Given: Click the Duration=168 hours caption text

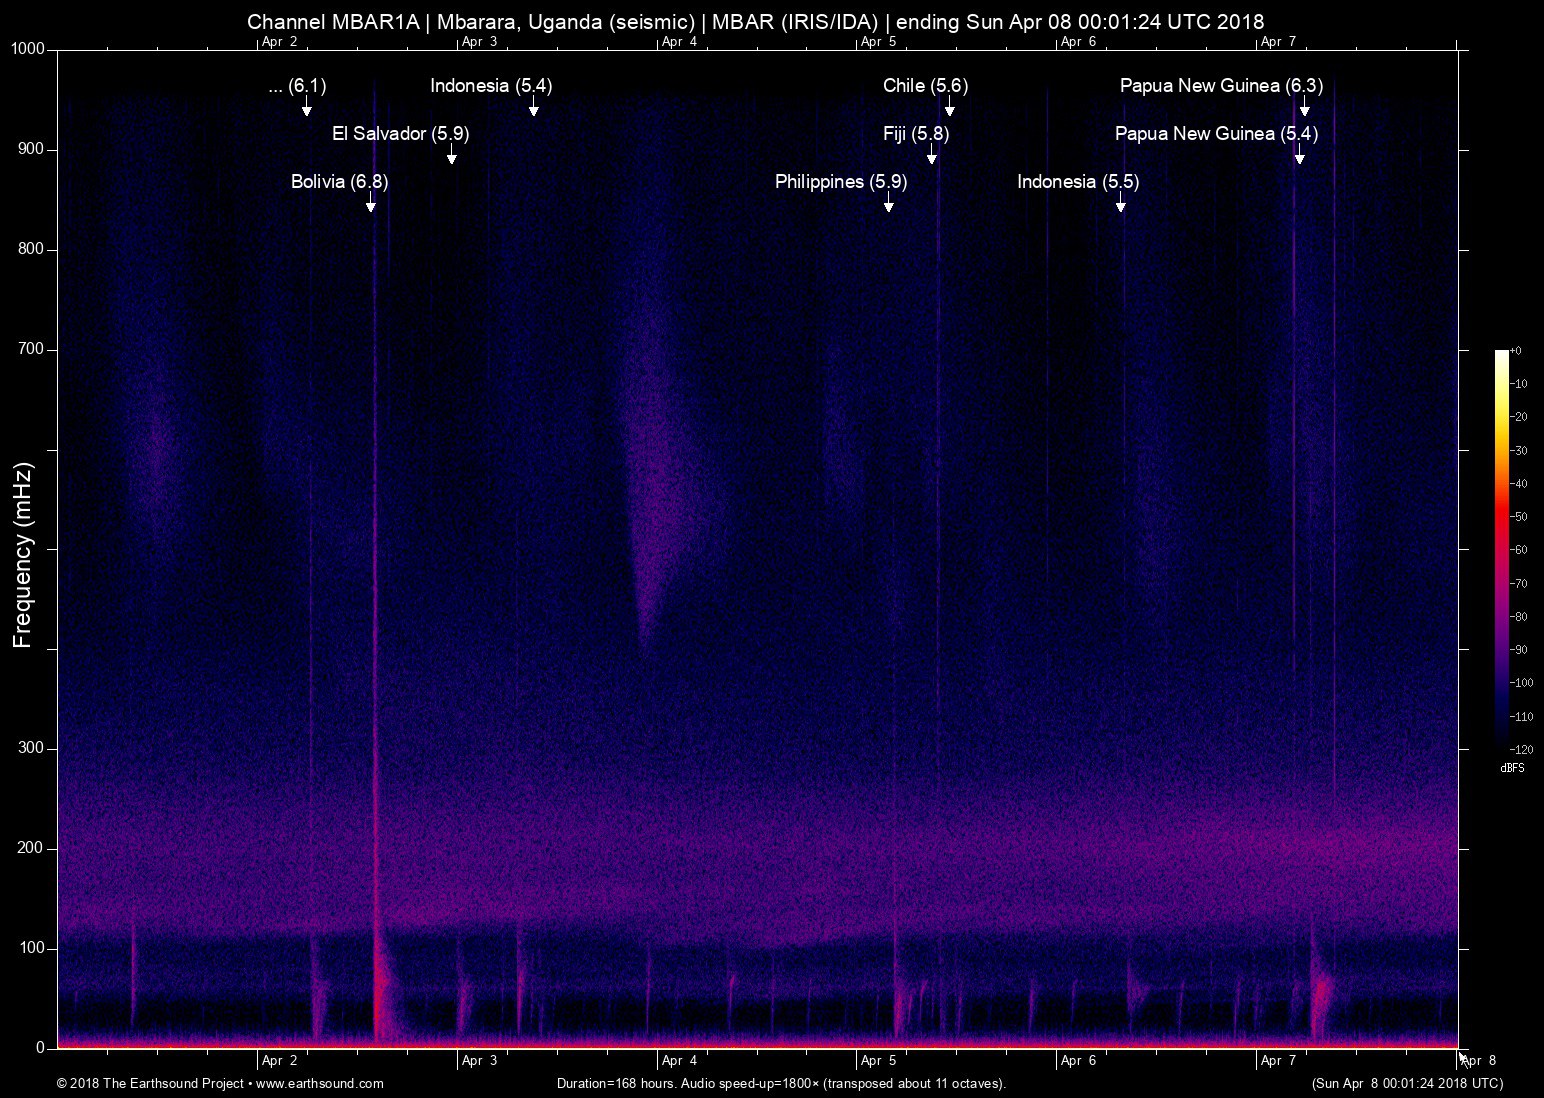Looking at the screenshot, I should pos(780,1083).
